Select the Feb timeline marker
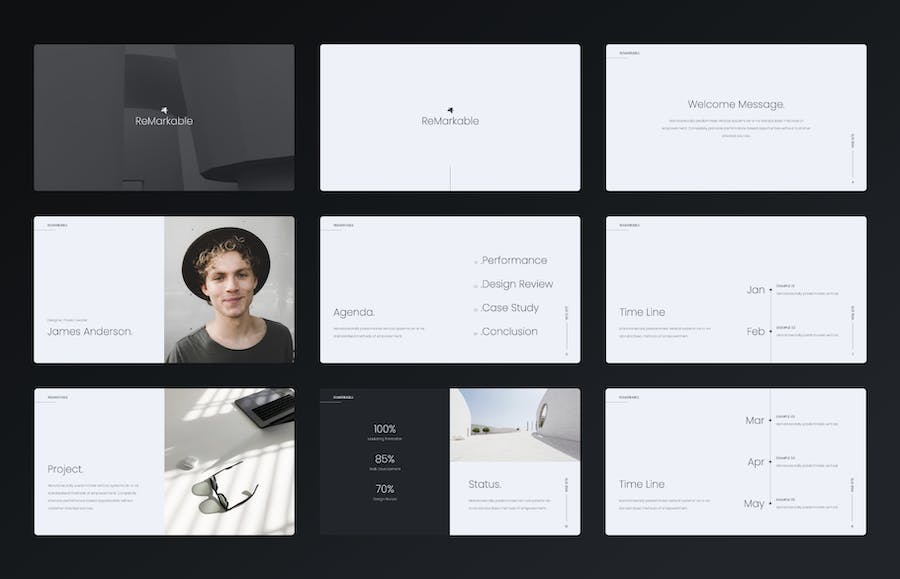900x579 pixels. tap(756, 332)
